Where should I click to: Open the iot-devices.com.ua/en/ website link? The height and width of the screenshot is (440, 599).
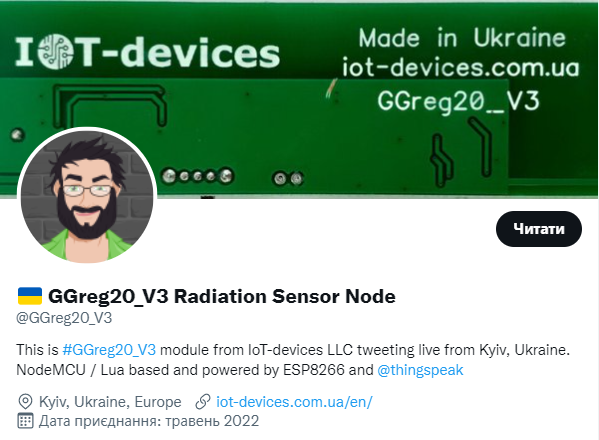pos(294,402)
